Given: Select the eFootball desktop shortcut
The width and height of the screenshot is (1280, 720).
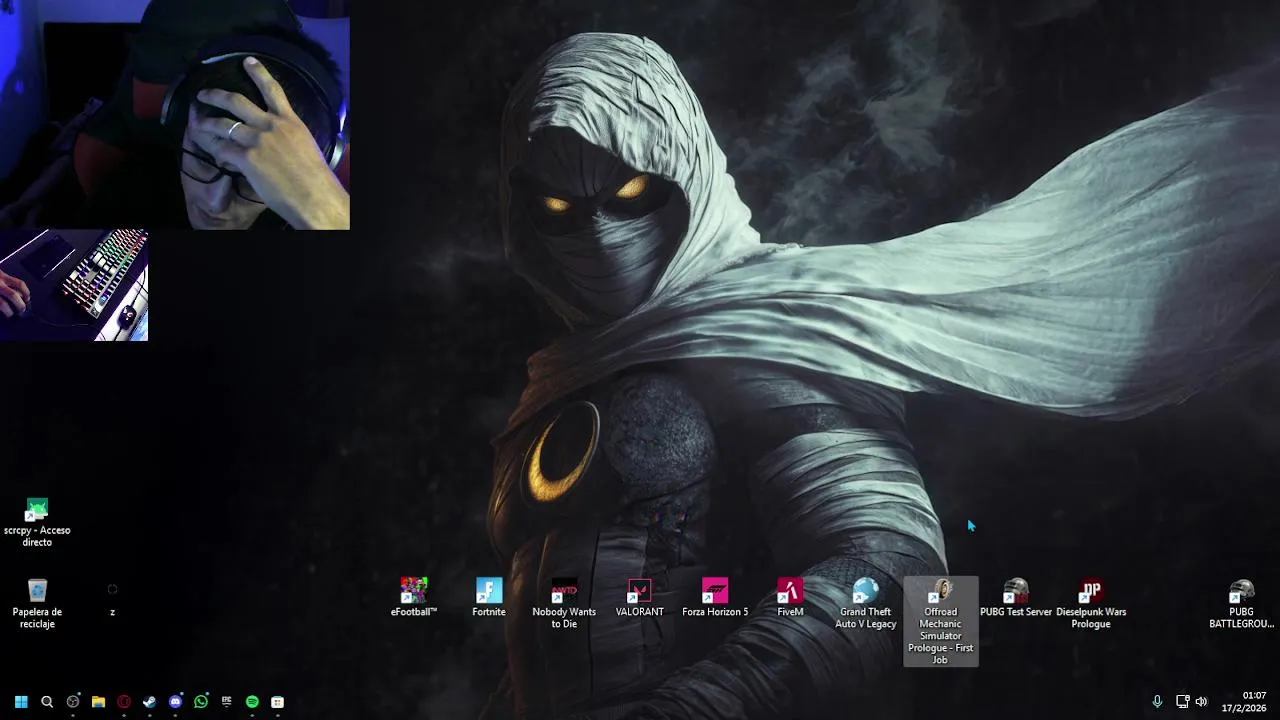Looking at the screenshot, I should (414, 597).
